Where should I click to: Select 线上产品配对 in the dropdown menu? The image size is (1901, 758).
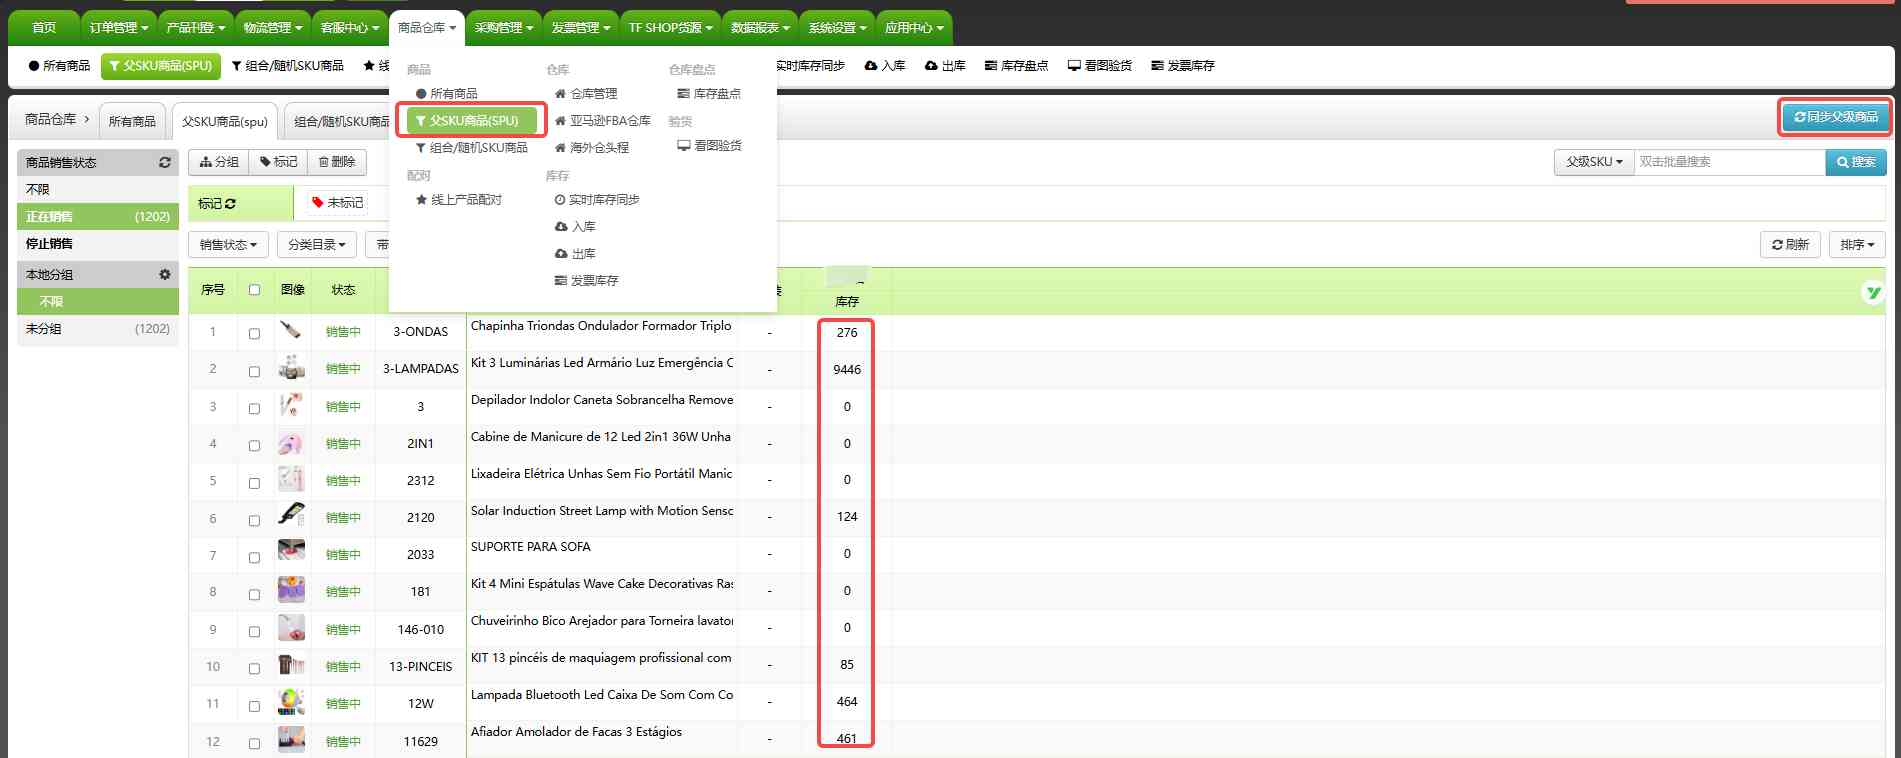[459, 200]
